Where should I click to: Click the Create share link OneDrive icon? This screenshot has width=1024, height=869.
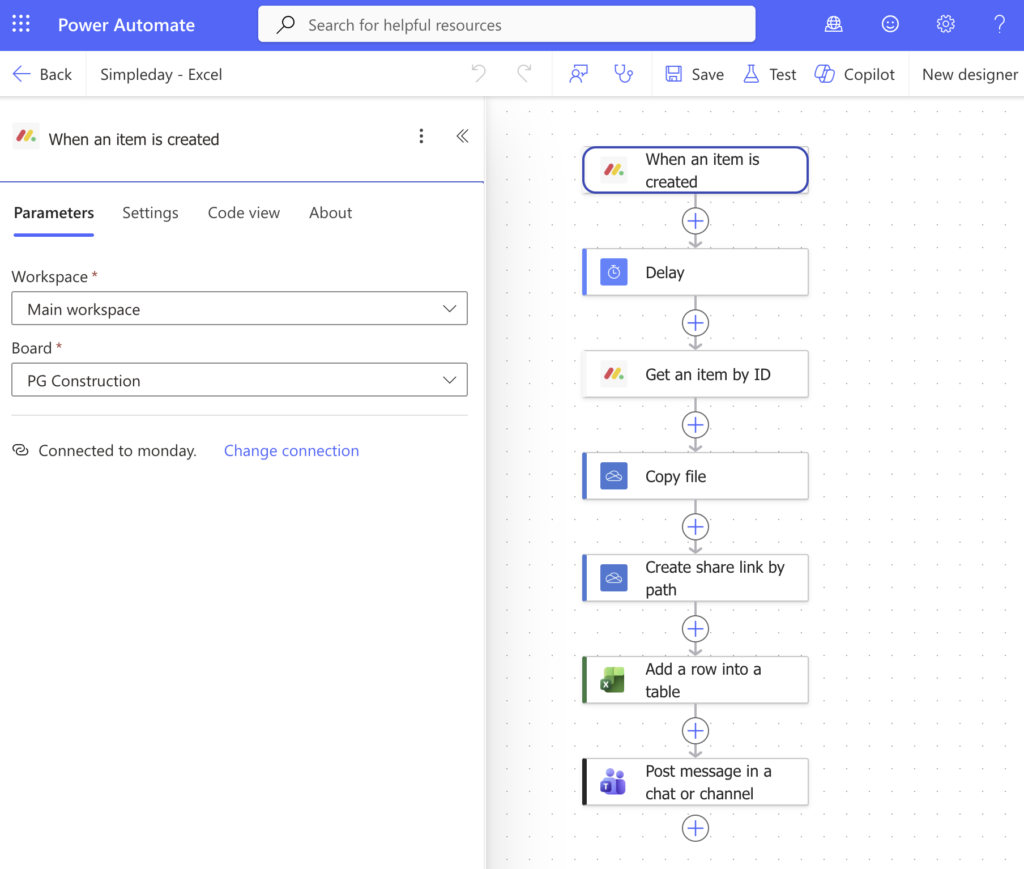click(614, 578)
